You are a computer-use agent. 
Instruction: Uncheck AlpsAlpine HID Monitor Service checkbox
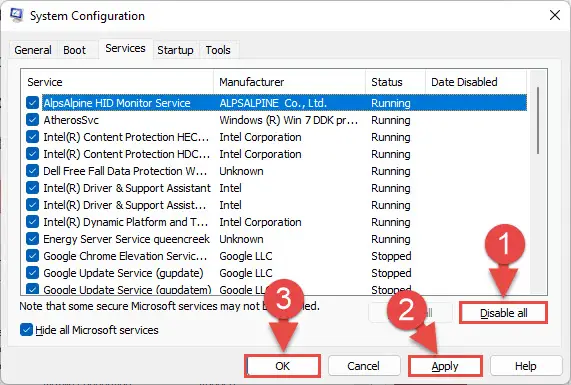32,103
